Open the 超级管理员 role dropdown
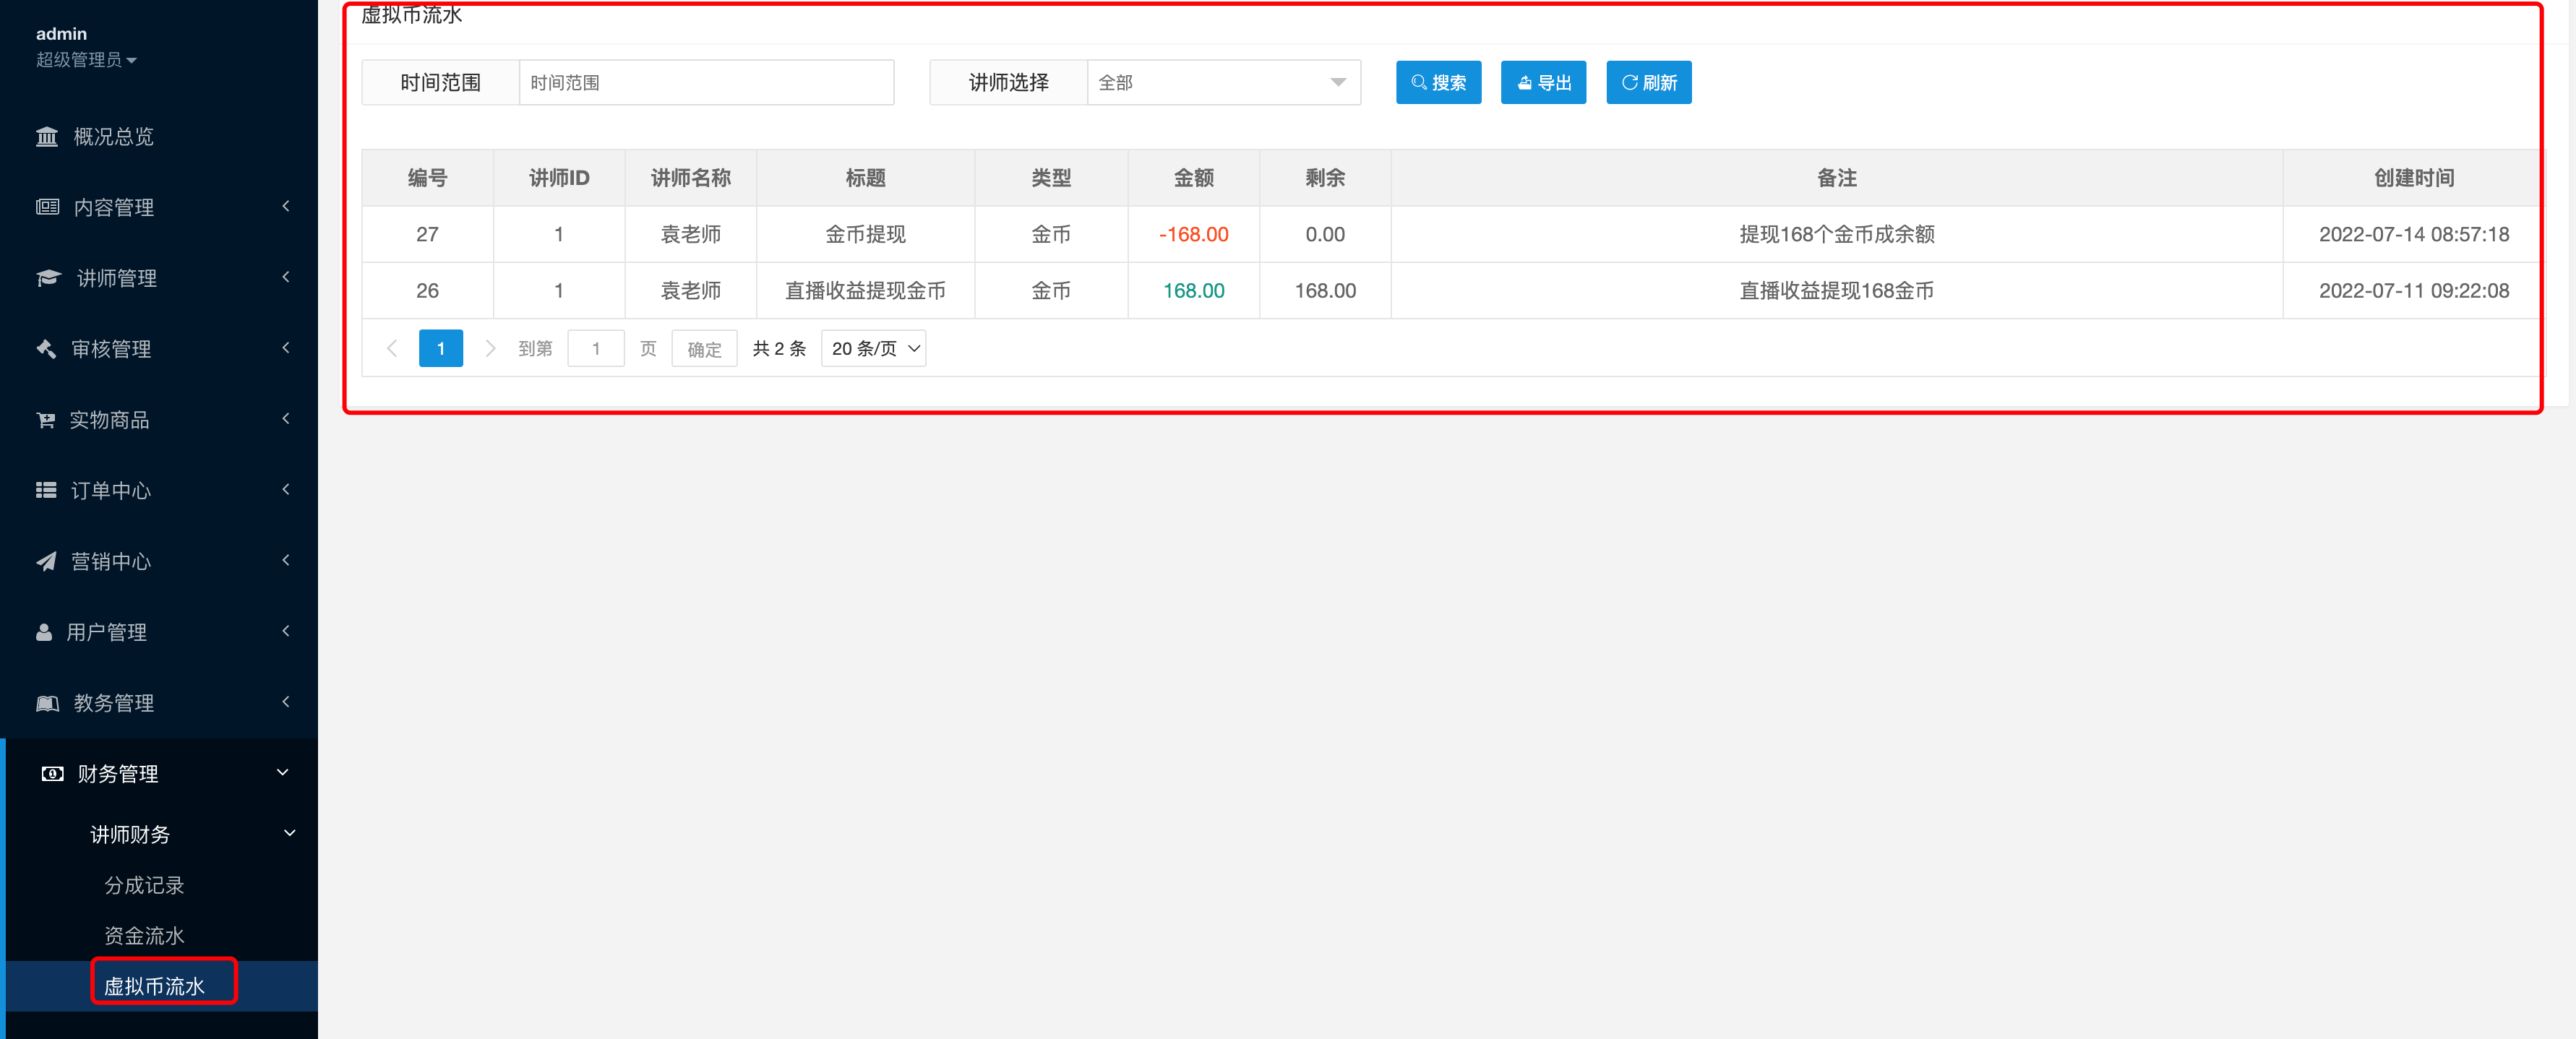This screenshot has height=1039, width=2576. [x=86, y=60]
